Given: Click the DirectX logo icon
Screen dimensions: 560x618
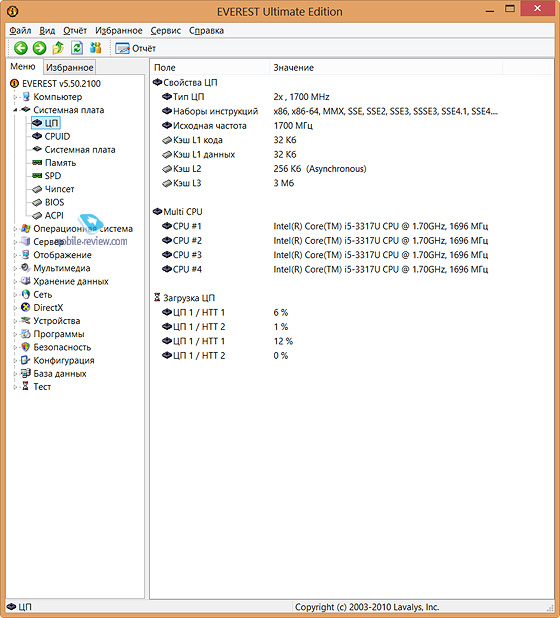Looking at the screenshot, I should 26,307.
